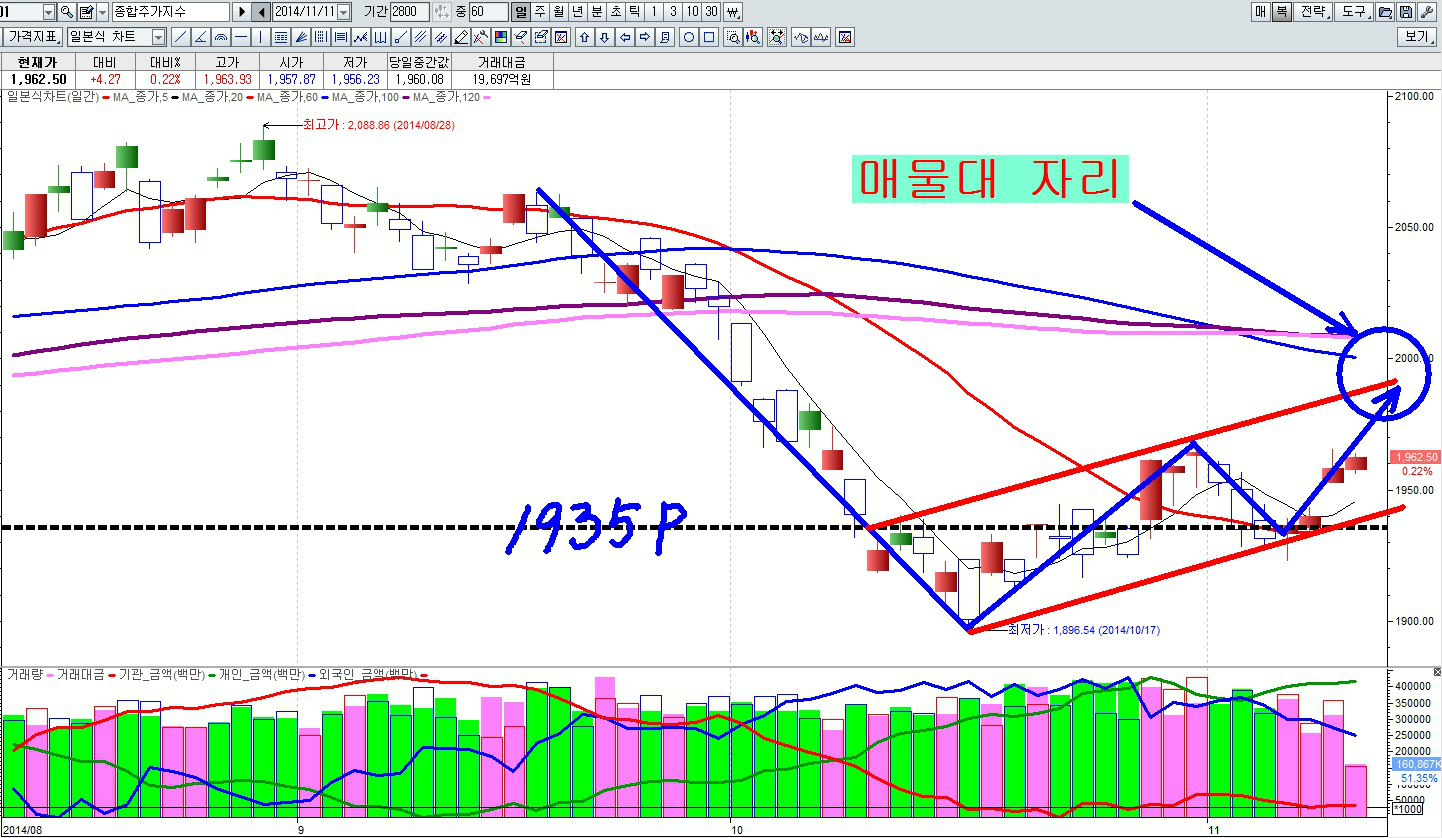
Task: Click the 기간 input field showing 2800
Action: 409,12
